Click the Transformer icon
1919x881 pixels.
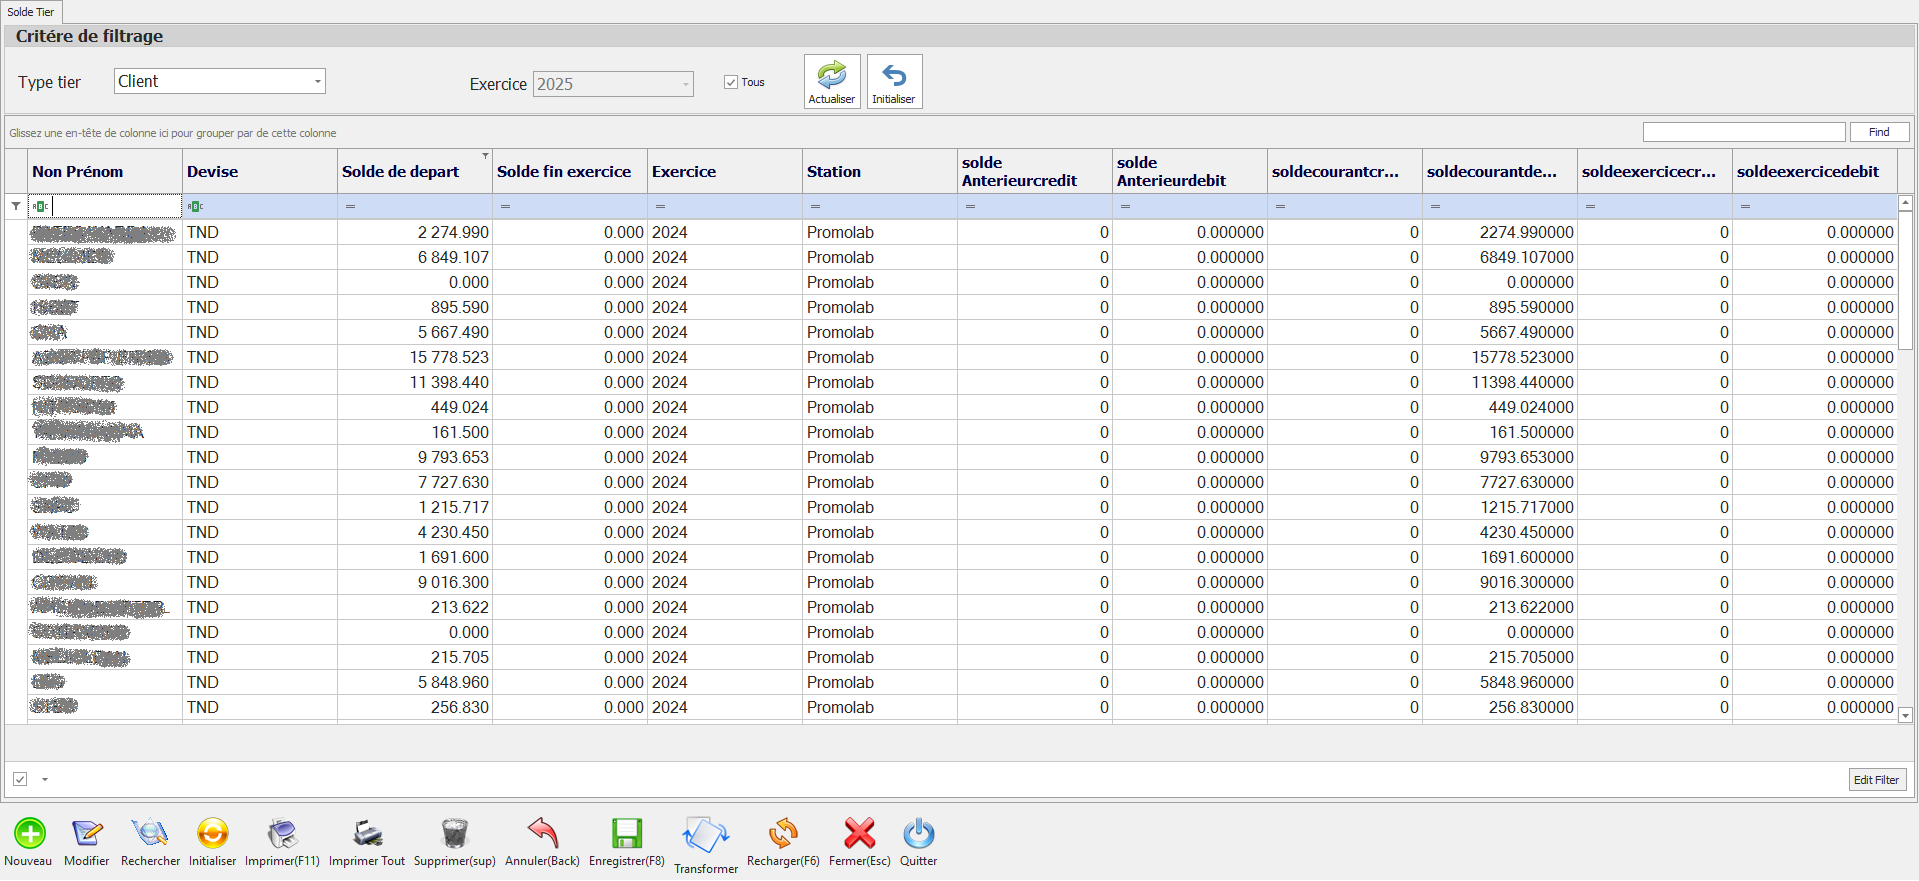(x=706, y=835)
